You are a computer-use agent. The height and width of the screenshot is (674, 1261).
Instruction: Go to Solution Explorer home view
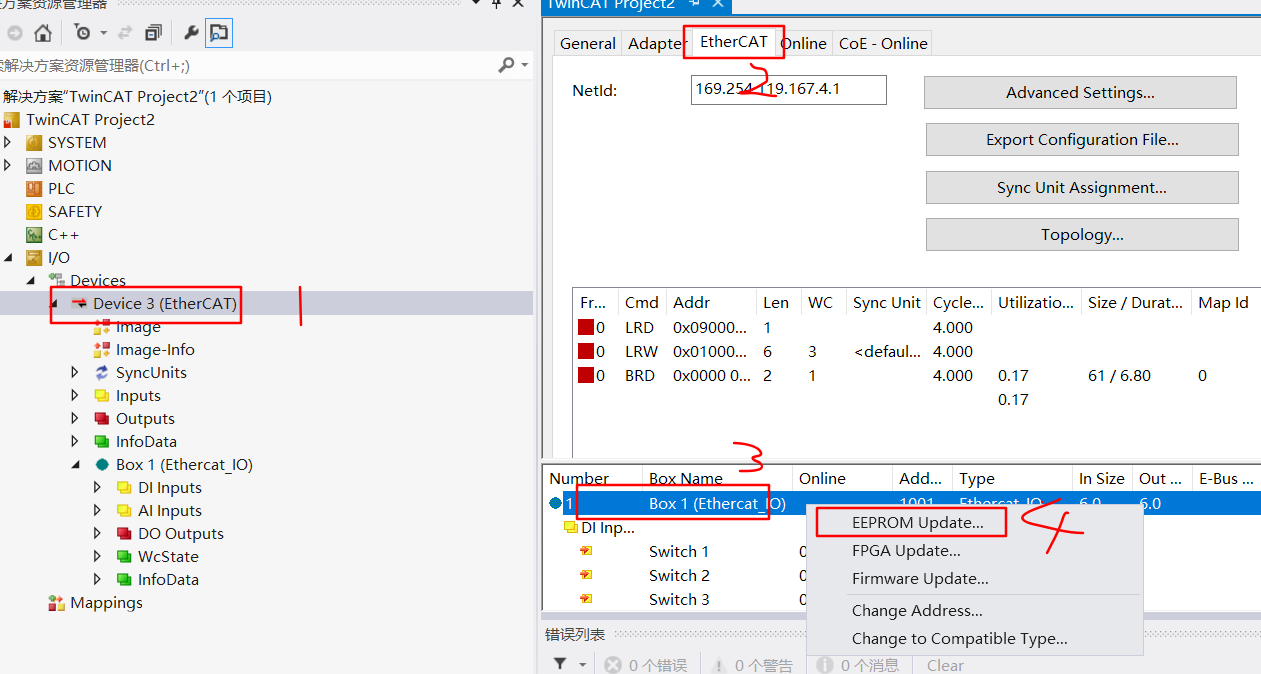click(43, 33)
